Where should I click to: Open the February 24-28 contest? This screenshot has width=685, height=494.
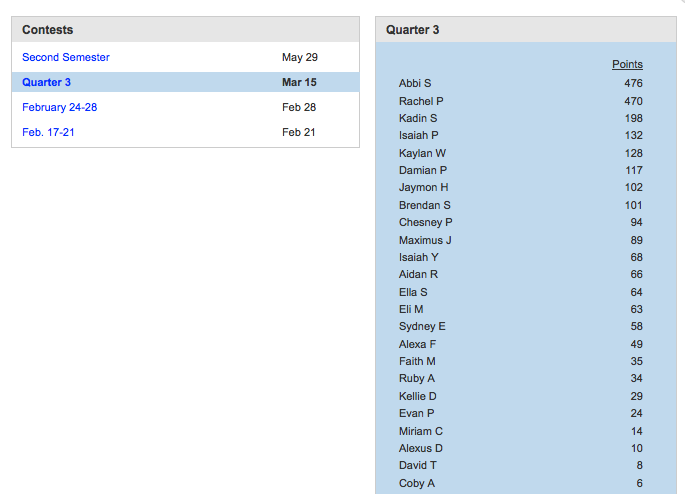(x=59, y=107)
